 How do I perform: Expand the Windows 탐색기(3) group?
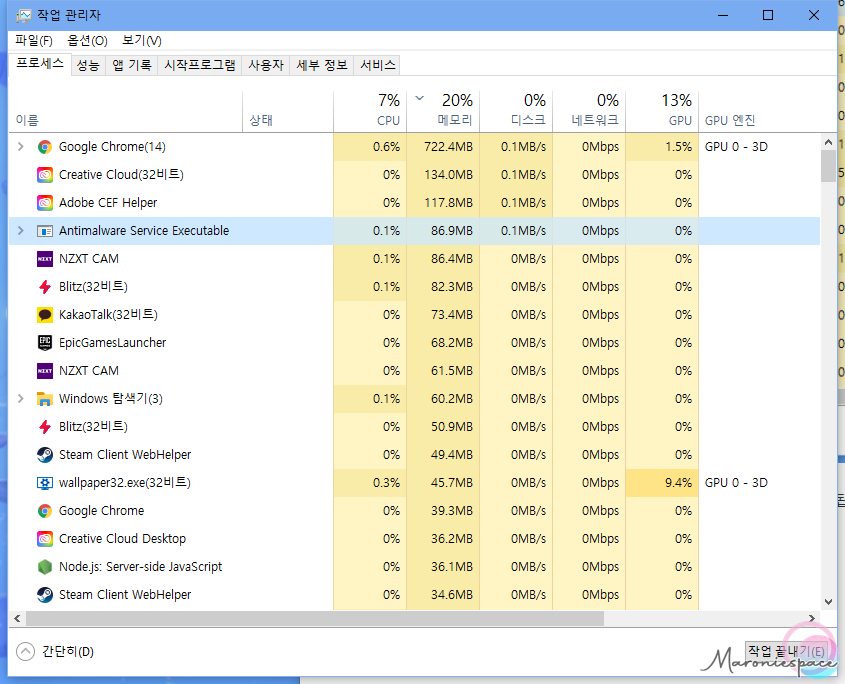point(20,399)
